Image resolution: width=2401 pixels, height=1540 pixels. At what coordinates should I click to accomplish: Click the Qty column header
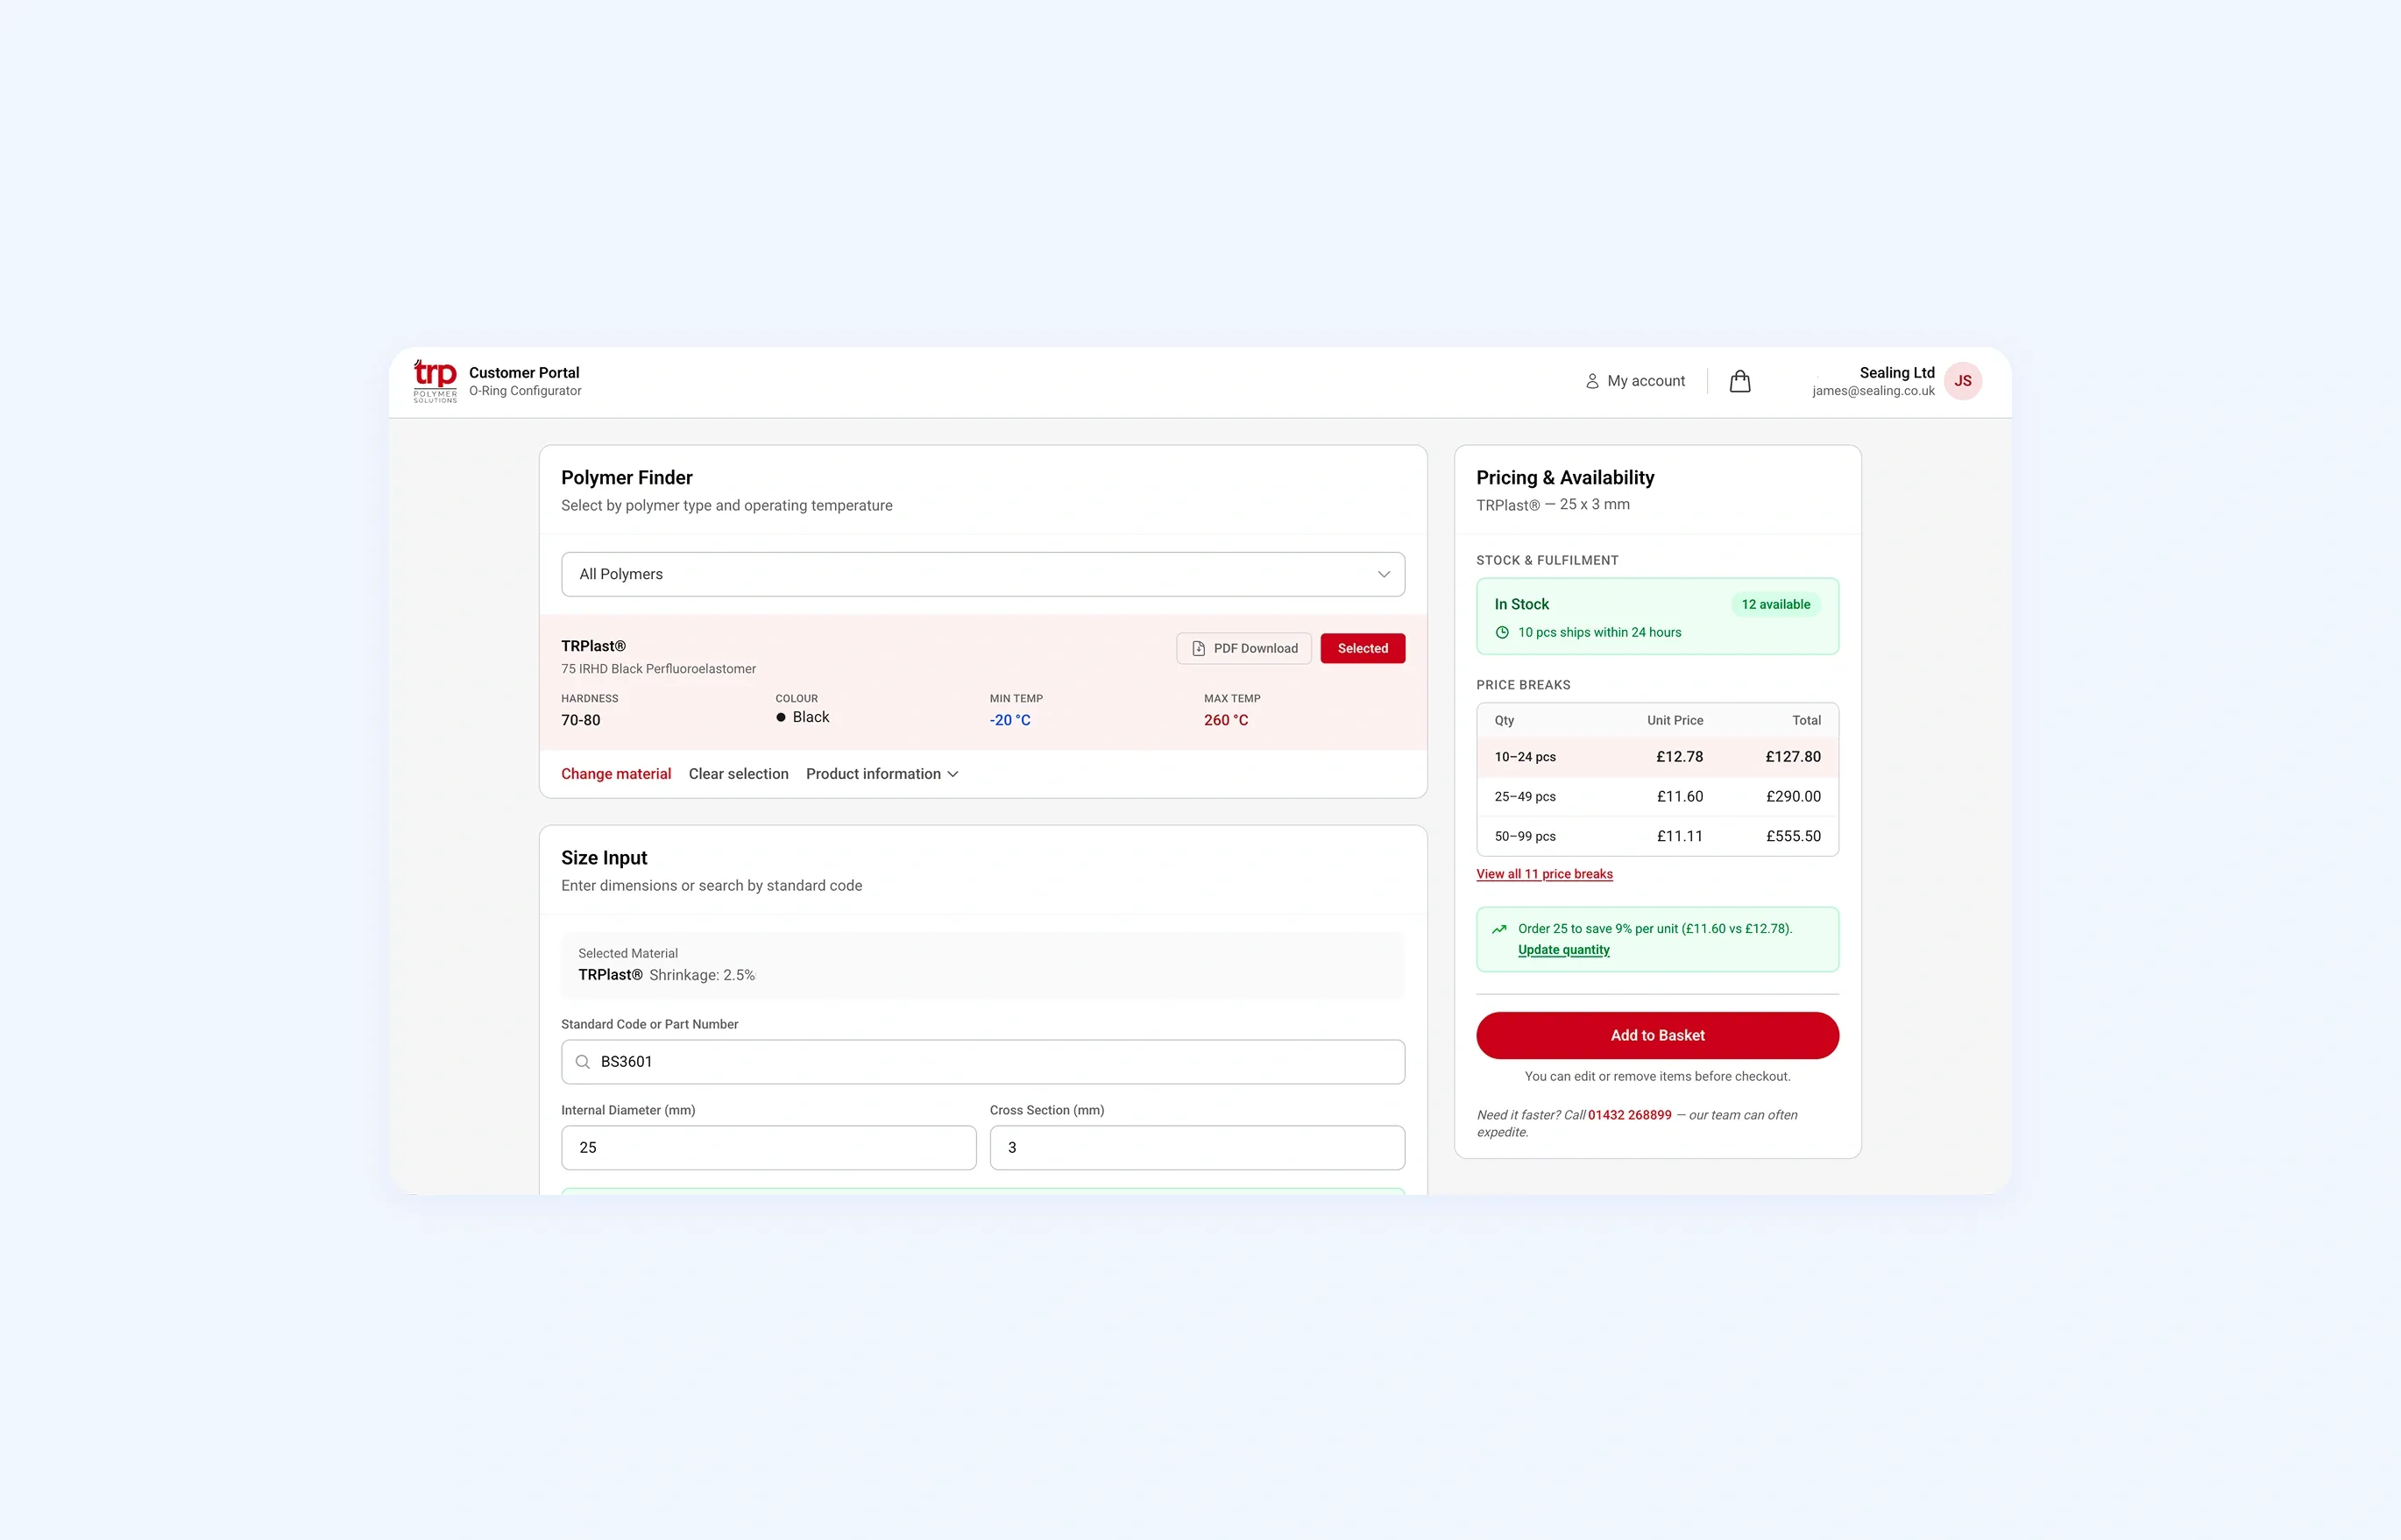click(1504, 720)
